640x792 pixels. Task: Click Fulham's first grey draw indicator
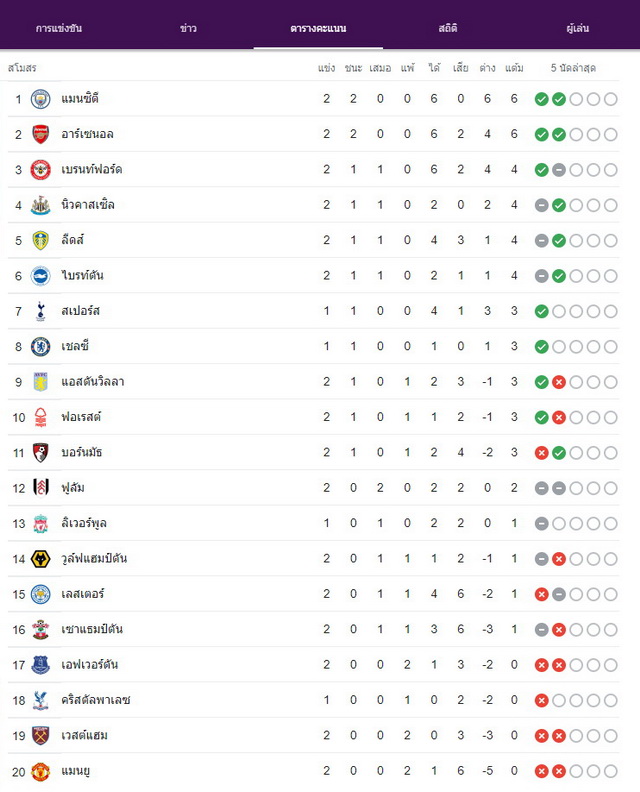point(541,488)
